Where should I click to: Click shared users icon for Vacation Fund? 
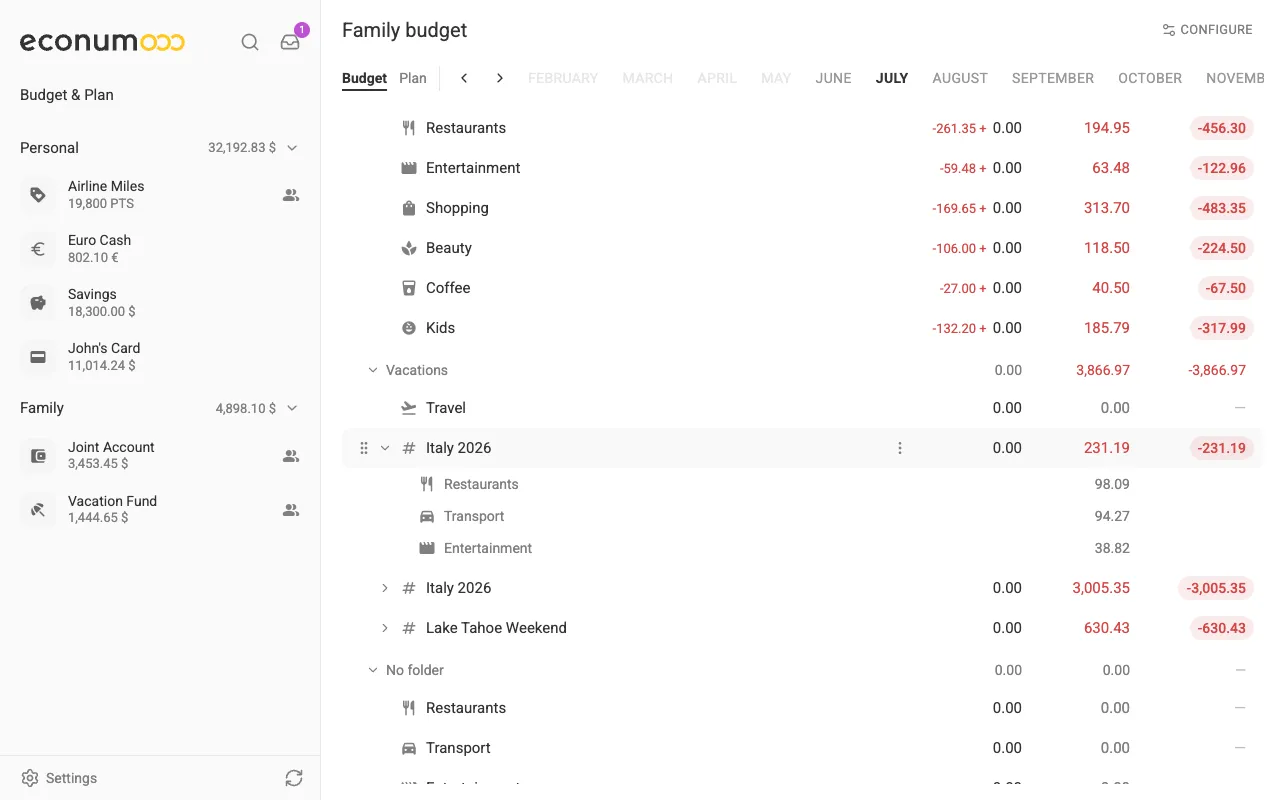coord(291,510)
